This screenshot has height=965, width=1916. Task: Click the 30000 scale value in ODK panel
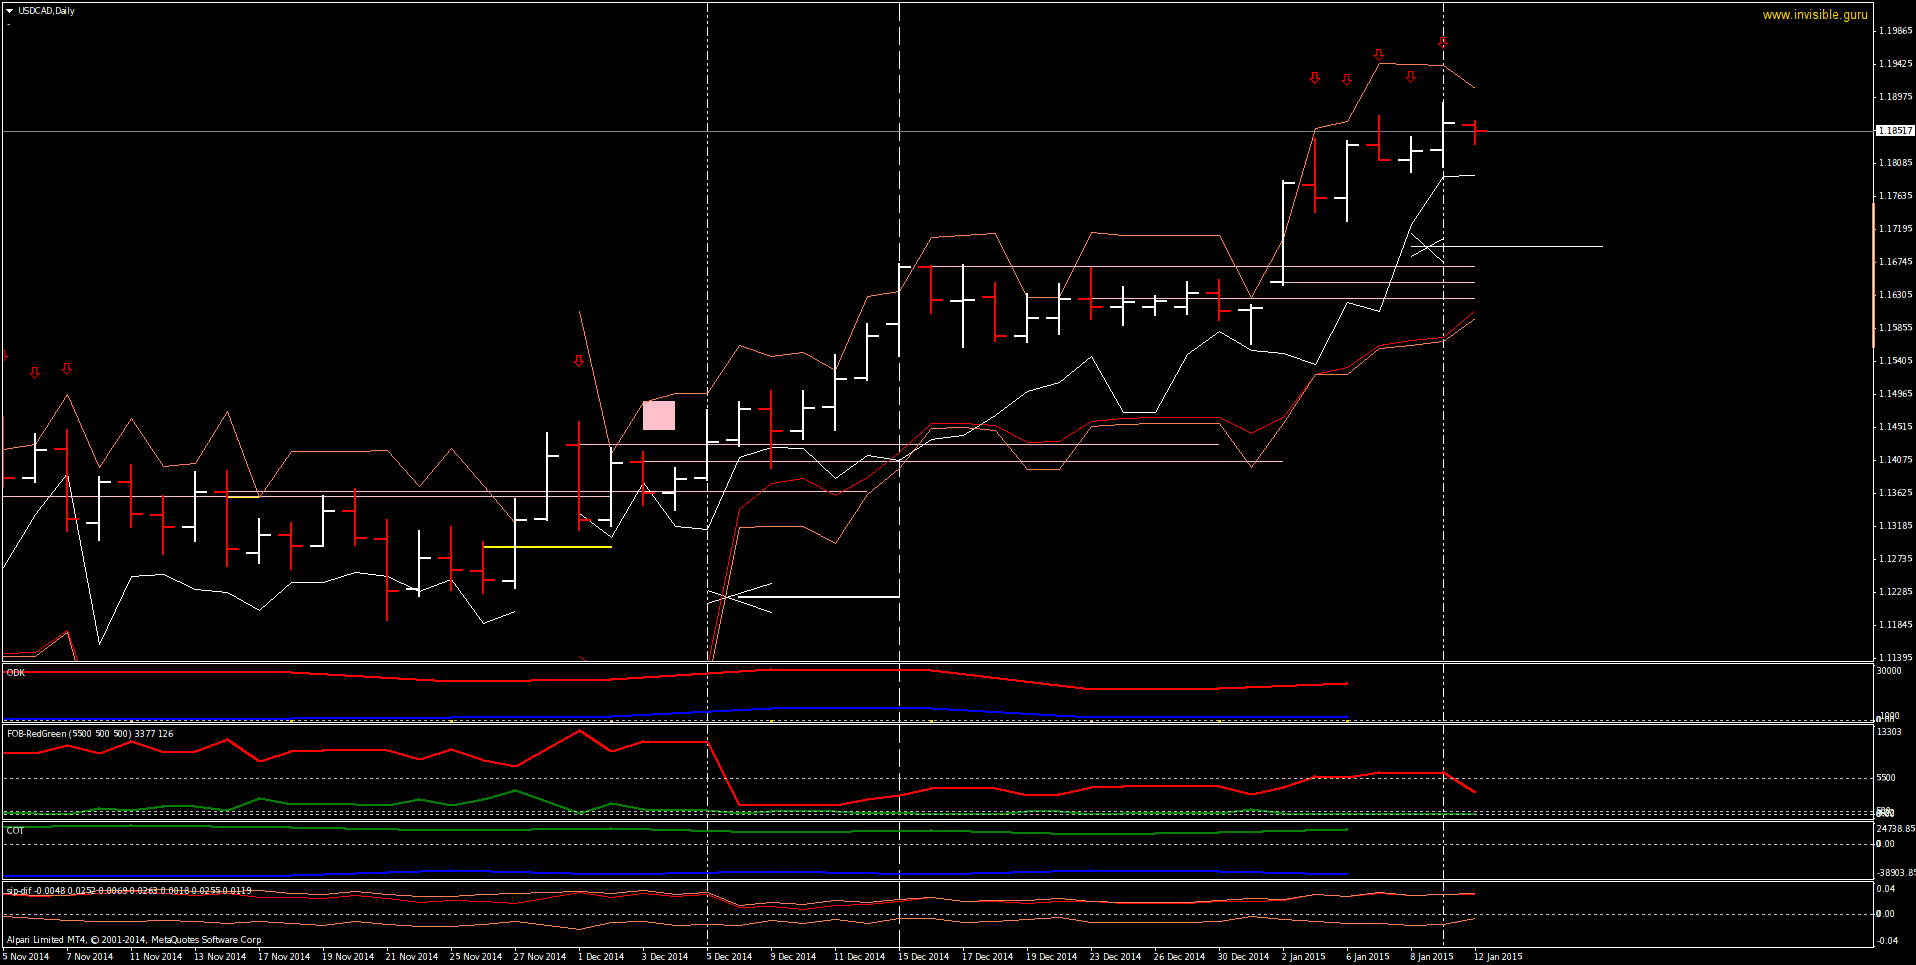[x=1888, y=671]
